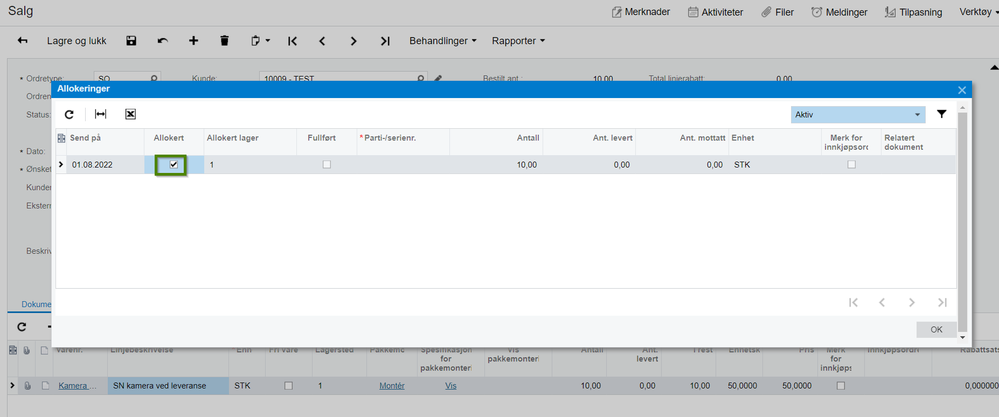
Task: Open the Kunde lookup magnifier
Action: pos(420,79)
